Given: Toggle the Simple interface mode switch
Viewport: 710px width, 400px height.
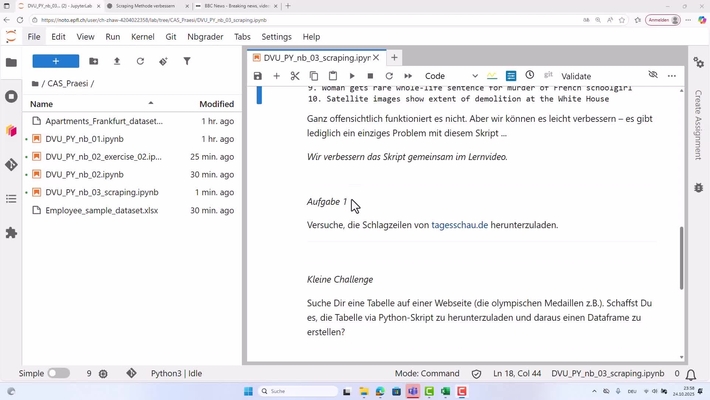Looking at the screenshot, I should point(58,373).
